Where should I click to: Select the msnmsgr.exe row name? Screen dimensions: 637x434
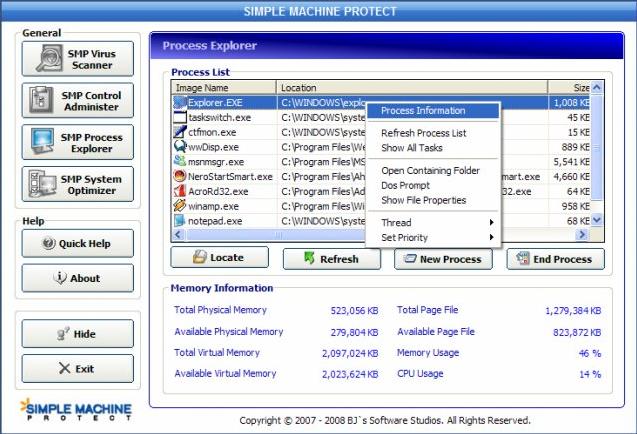tap(216, 162)
